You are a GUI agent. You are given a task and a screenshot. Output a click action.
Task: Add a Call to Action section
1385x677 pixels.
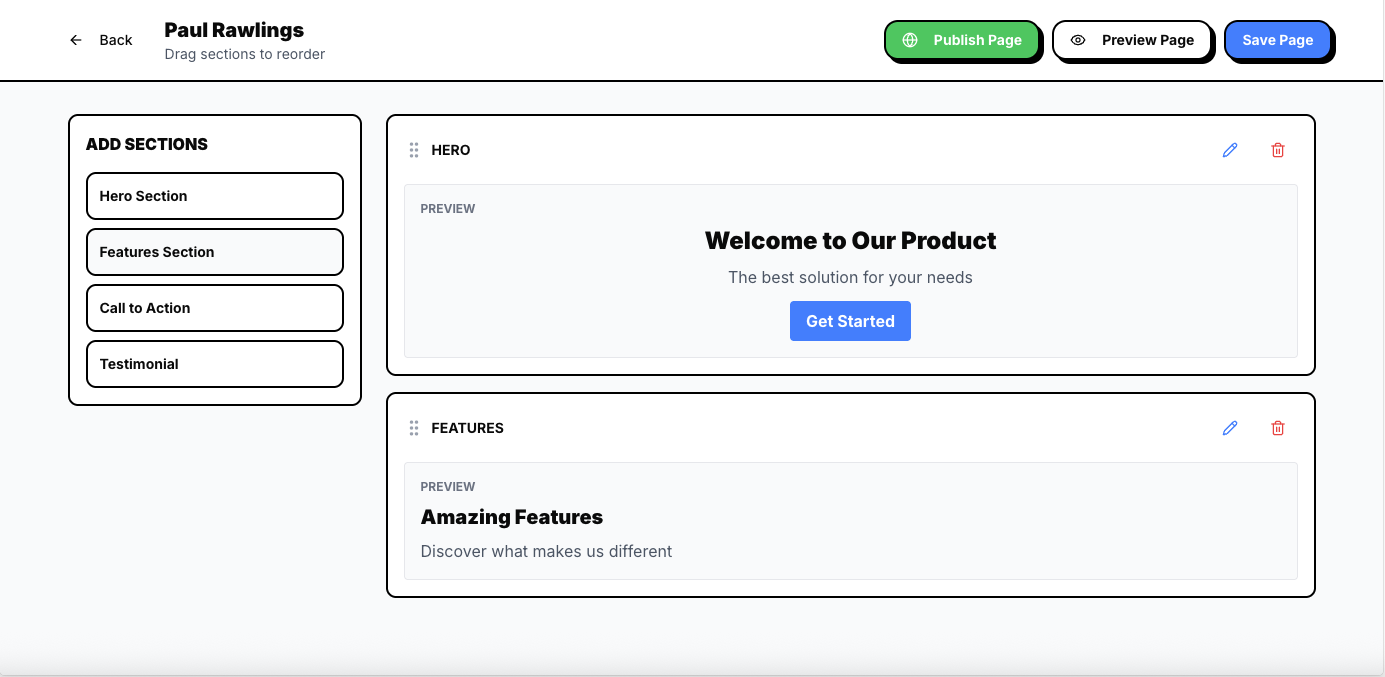click(x=215, y=308)
